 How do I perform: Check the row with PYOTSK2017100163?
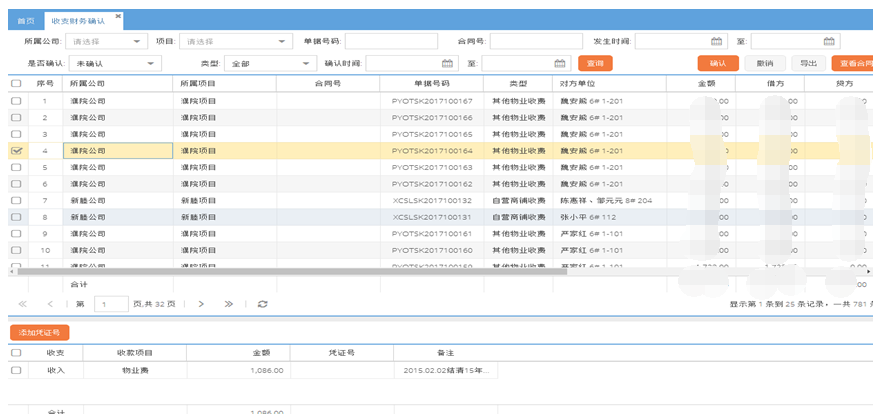(x=17, y=167)
